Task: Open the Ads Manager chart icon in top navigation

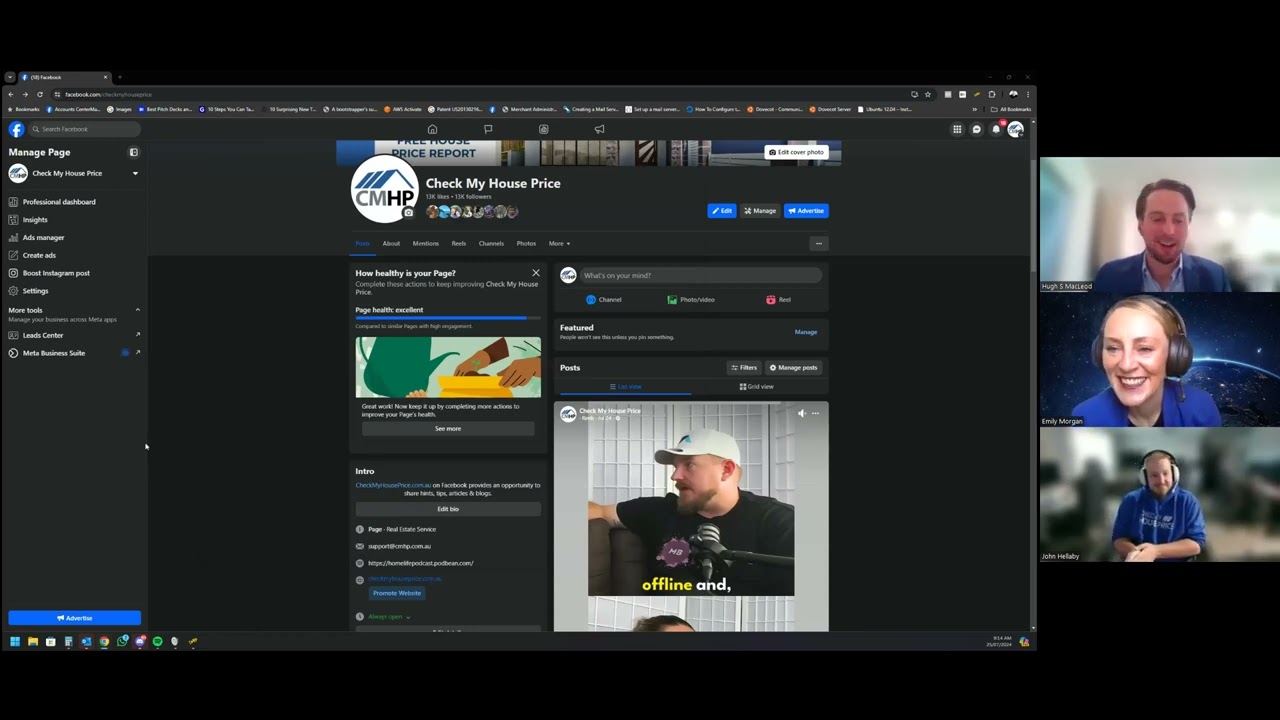Action: coord(544,129)
